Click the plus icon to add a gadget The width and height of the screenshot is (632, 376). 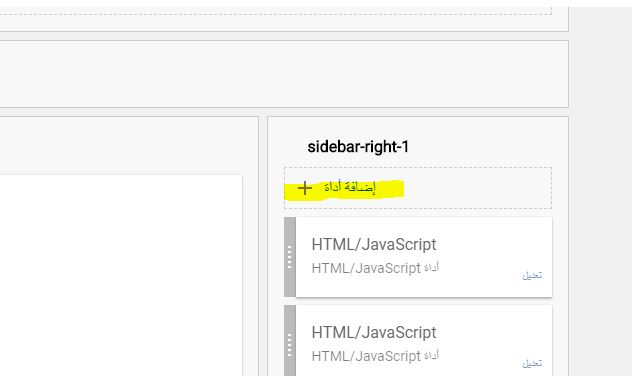tap(305, 188)
